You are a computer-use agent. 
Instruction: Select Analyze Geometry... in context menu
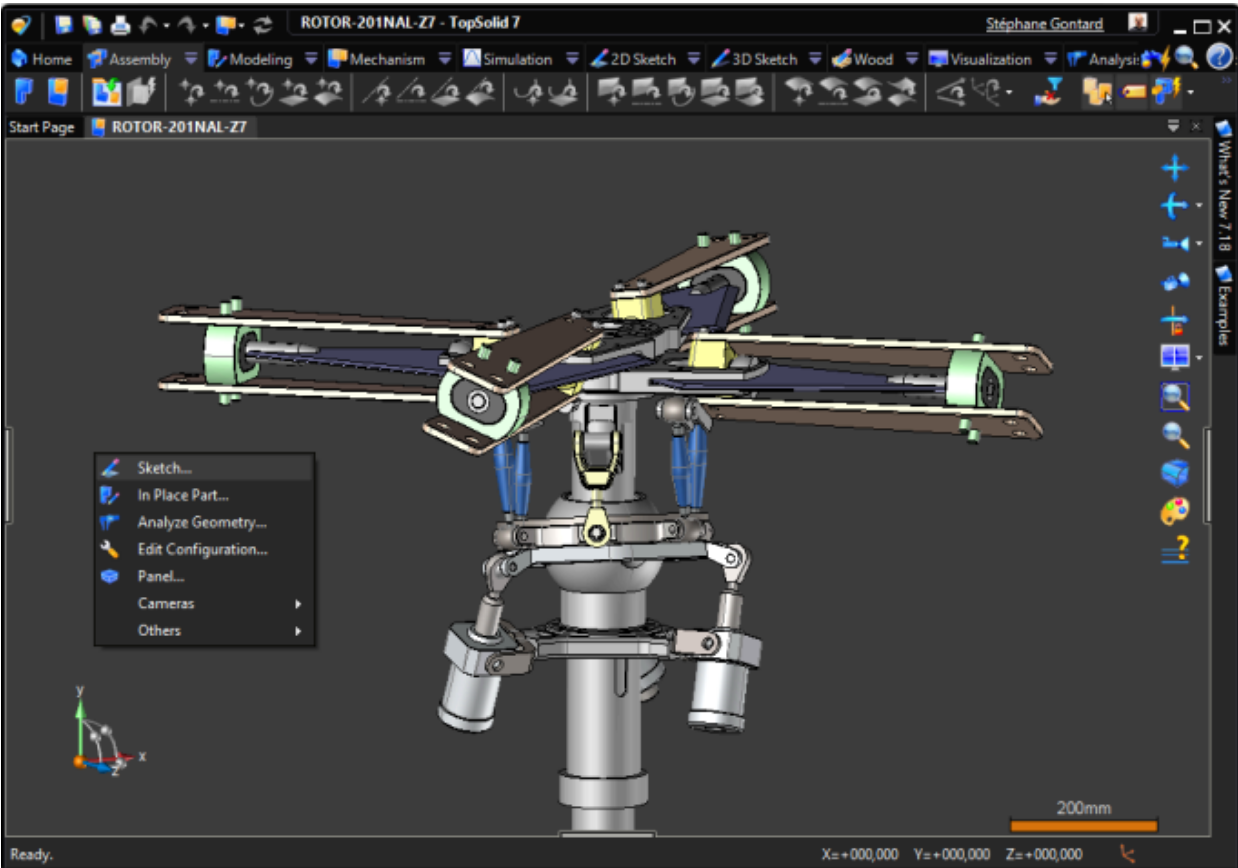coord(204,522)
